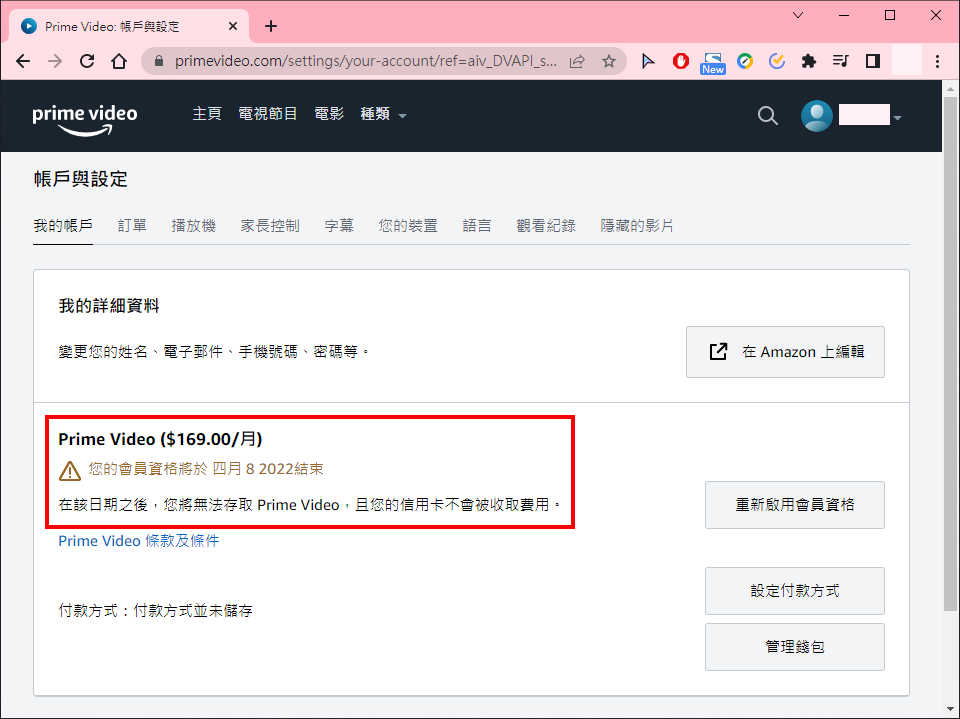The height and width of the screenshot is (719, 960).
Task: Open the 您的裝置 tab
Action: (408, 226)
